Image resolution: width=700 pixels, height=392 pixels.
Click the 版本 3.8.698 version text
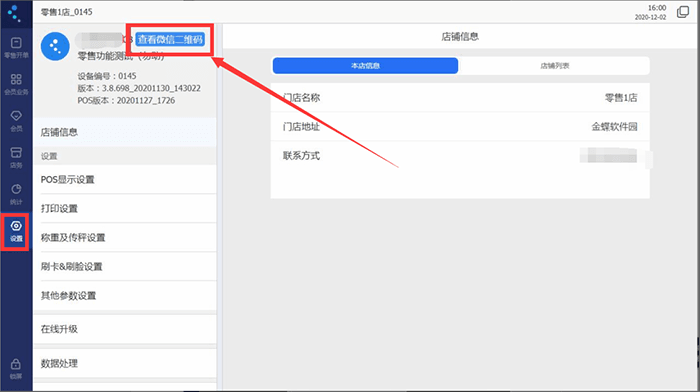139,88
